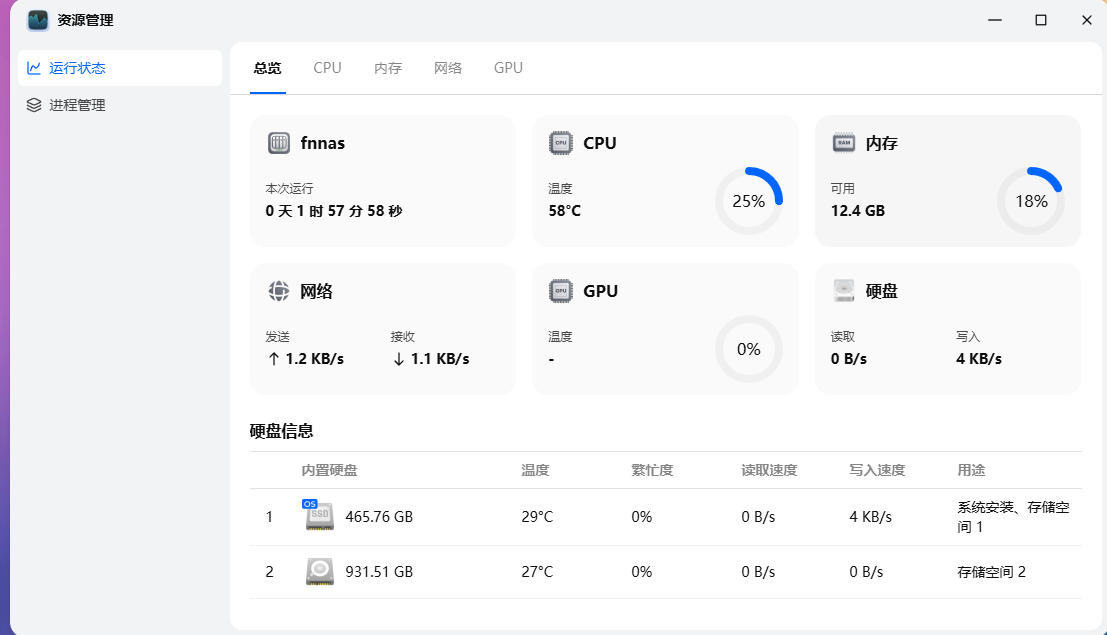The height and width of the screenshot is (635, 1107).
Task: Click the 网络 card title
Action: tap(316, 291)
